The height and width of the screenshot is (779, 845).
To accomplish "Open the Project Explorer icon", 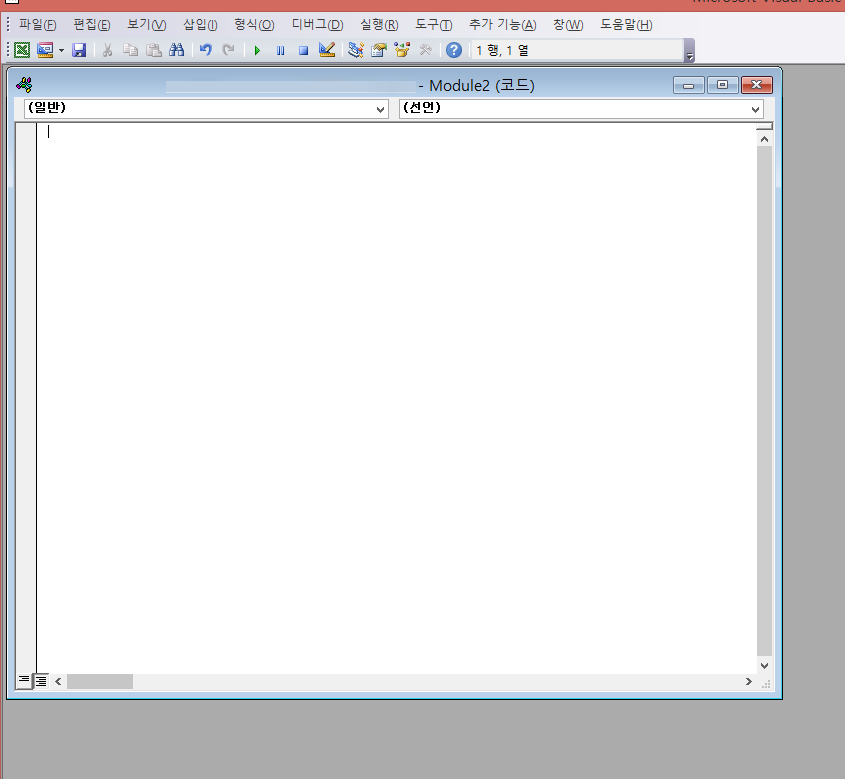I will click(x=355, y=50).
